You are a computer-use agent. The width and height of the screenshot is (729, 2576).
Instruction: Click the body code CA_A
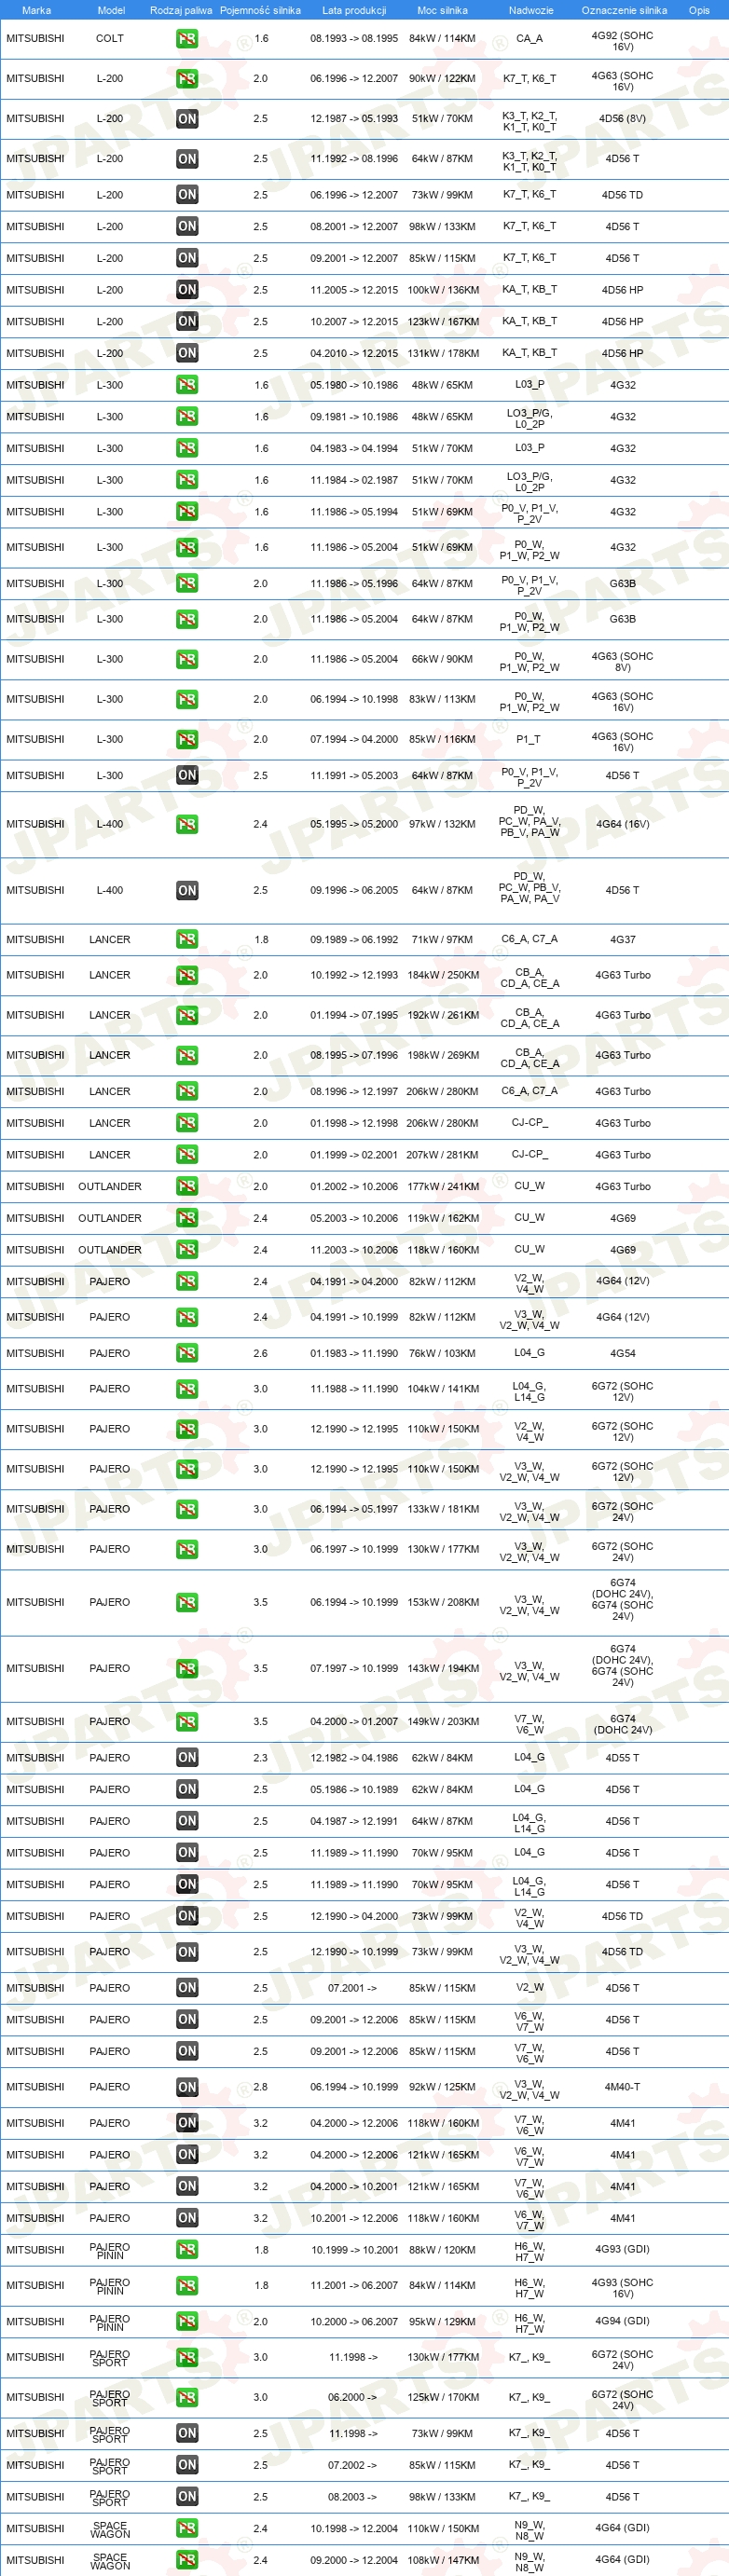coord(530,39)
